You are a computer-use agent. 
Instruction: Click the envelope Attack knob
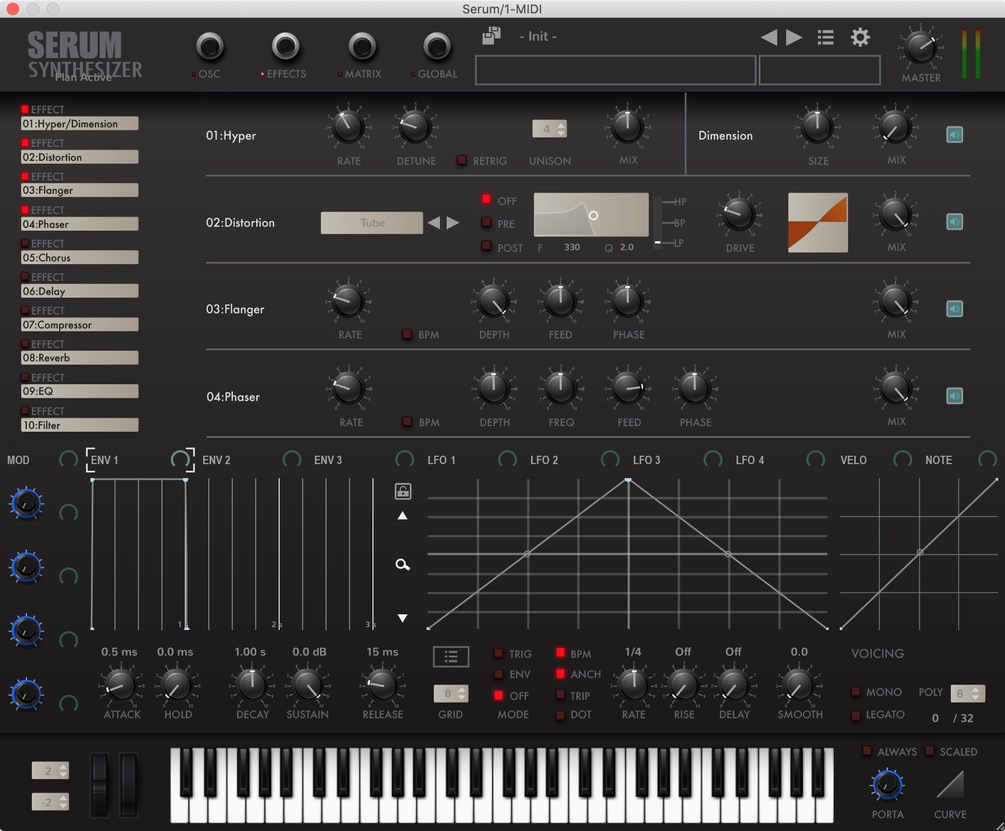point(120,685)
